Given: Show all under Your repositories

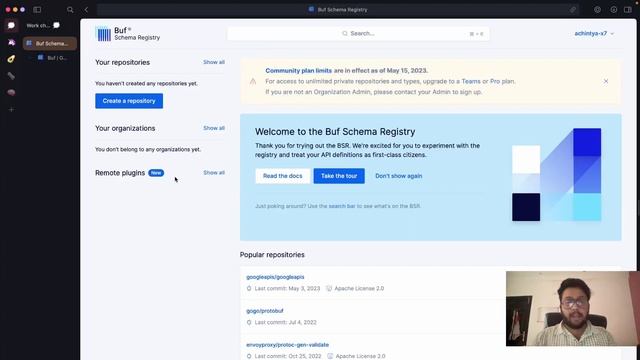Looking at the screenshot, I should 214,62.
